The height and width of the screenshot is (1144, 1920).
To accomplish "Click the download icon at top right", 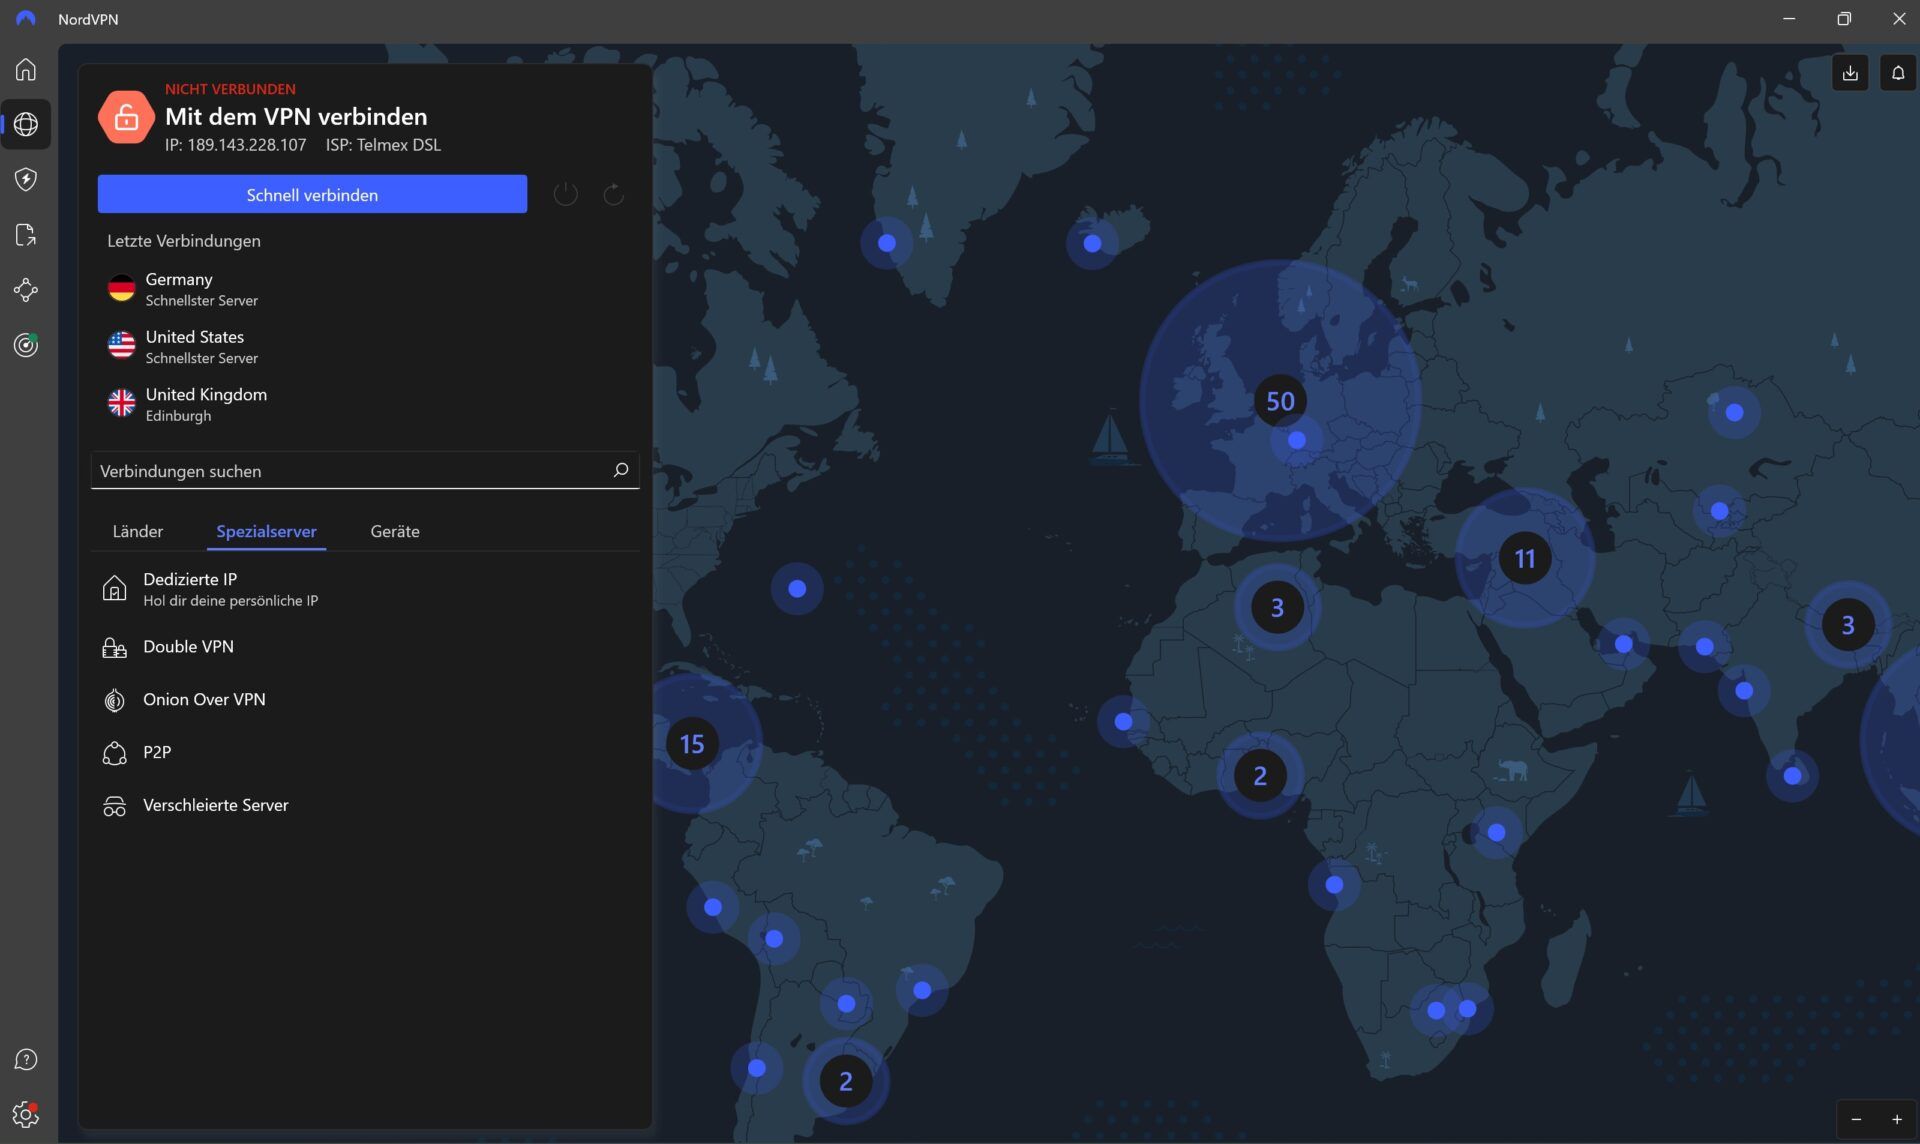I will click(1850, 72).
